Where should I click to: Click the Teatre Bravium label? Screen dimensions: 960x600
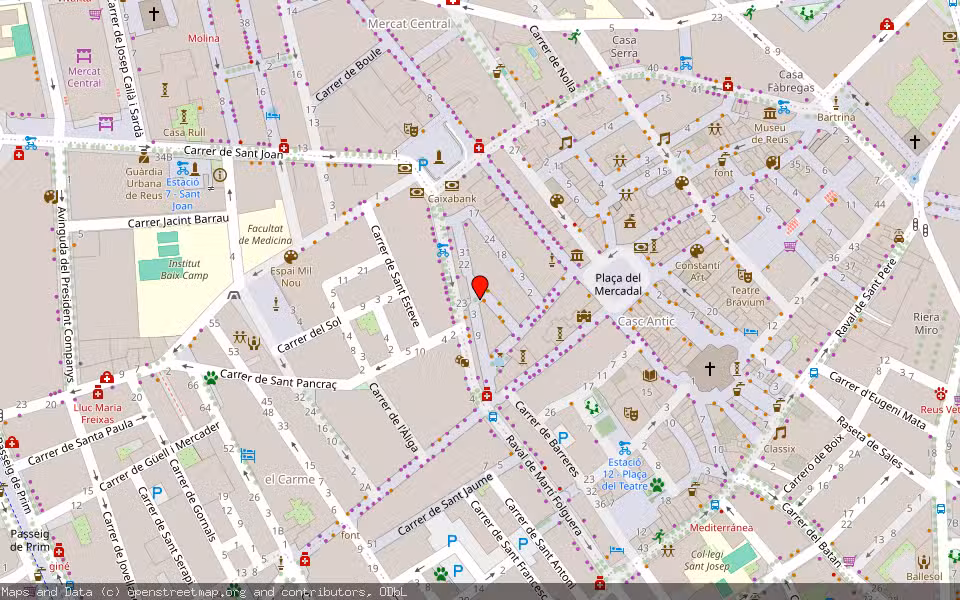[745, 296]
